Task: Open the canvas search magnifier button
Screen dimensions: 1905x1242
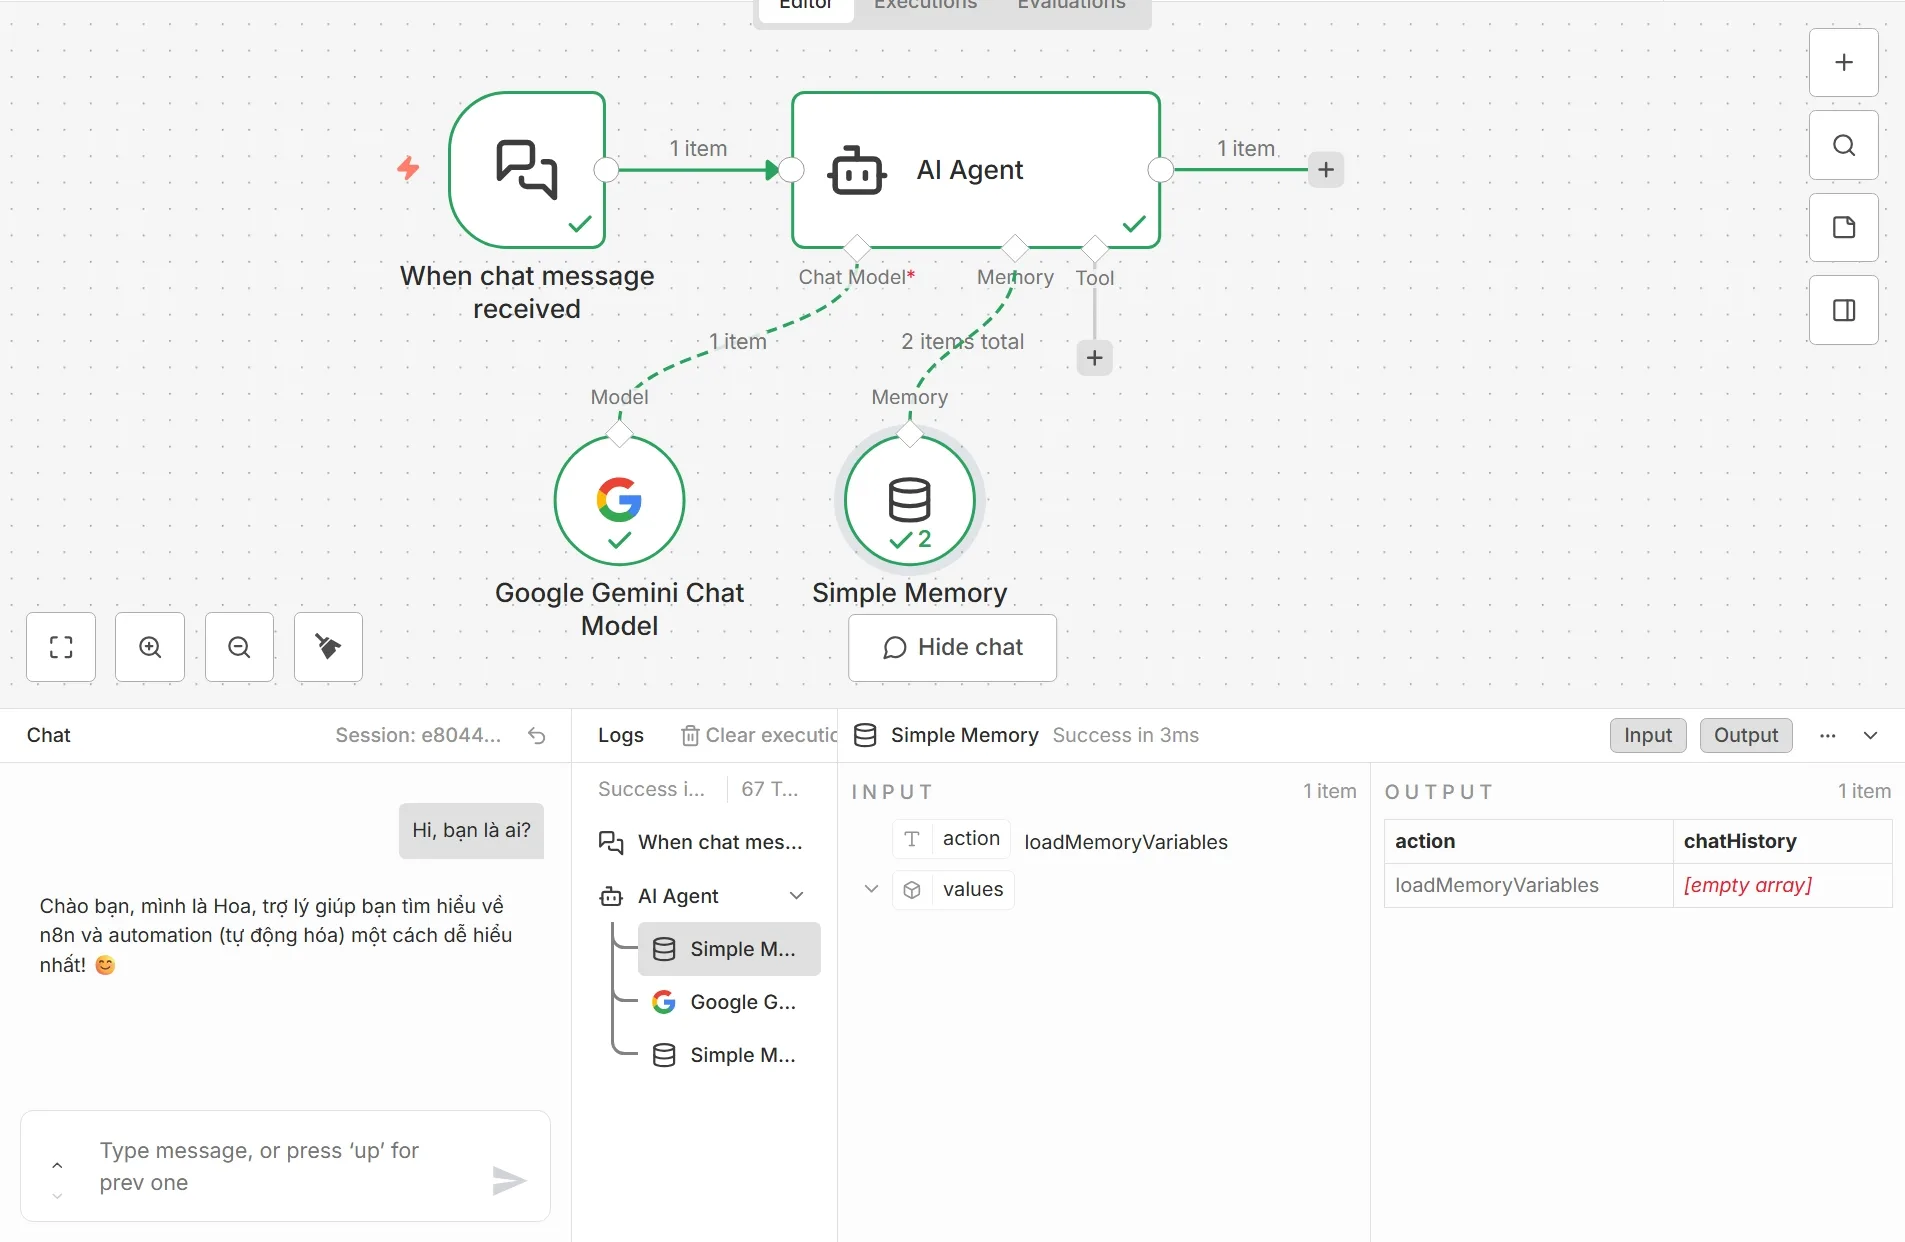Action: 1843,145
